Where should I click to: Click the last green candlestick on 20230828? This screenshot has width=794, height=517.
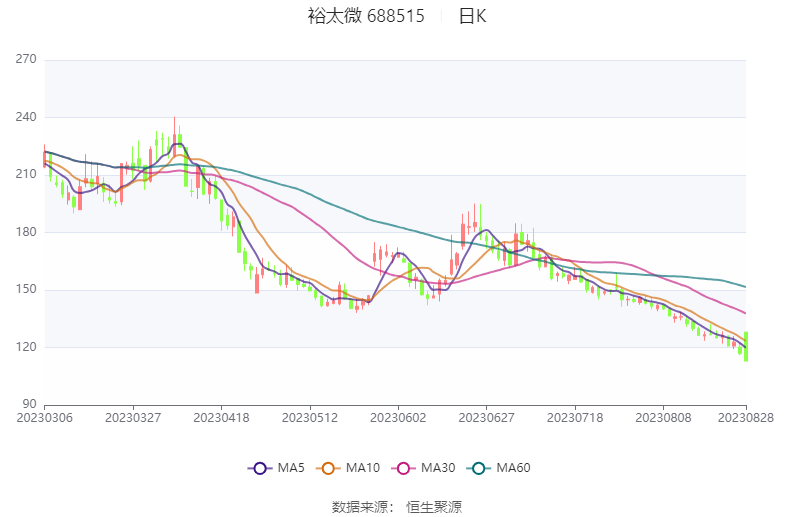click(x=746, y=346)
